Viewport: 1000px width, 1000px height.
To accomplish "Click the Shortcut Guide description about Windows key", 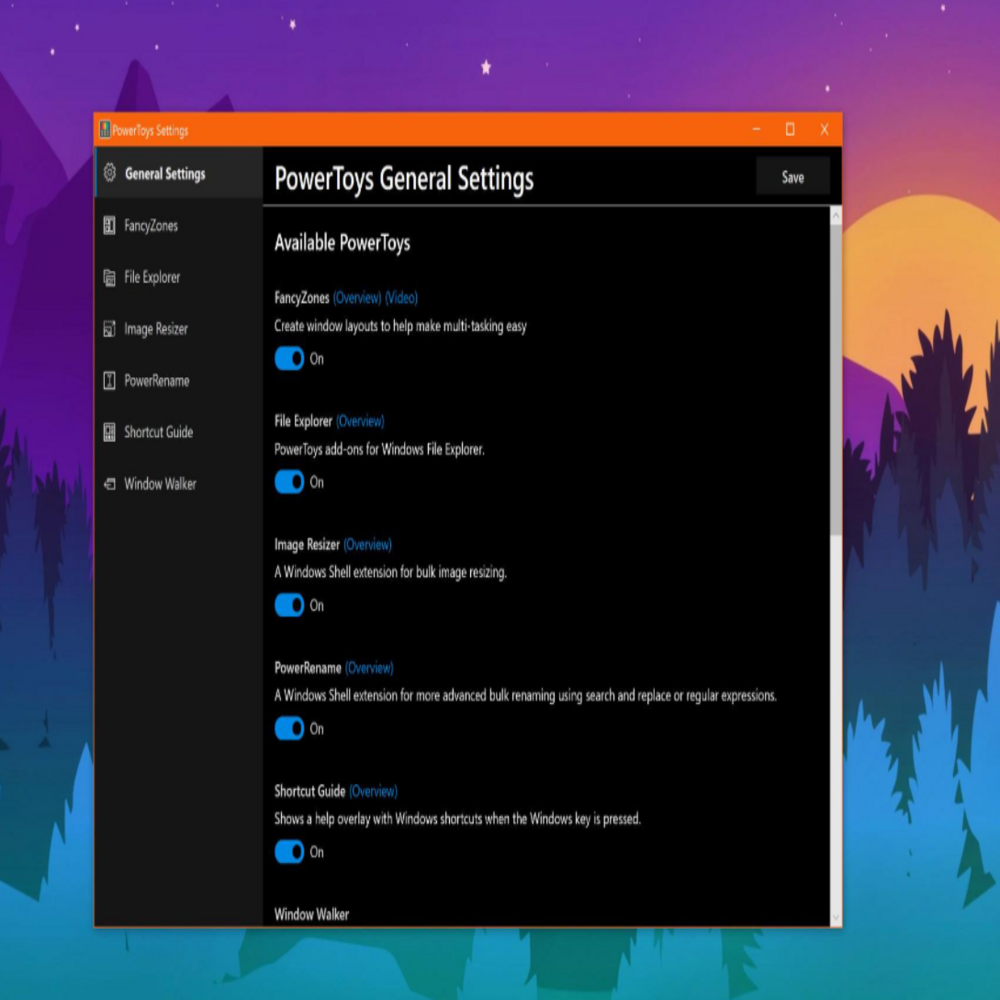I will (457, 819).
